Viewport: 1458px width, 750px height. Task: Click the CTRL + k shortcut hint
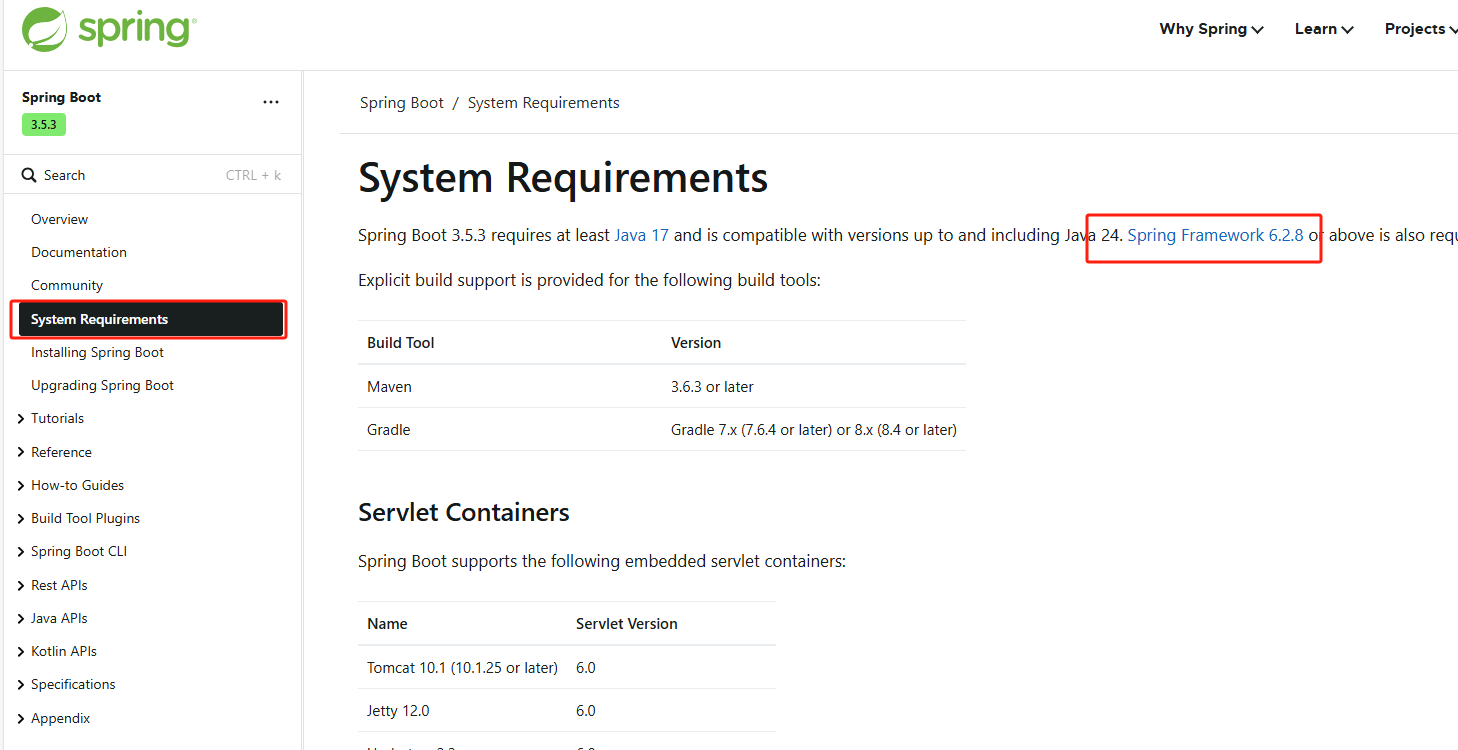pyautogui.click(x=253, y=175)
